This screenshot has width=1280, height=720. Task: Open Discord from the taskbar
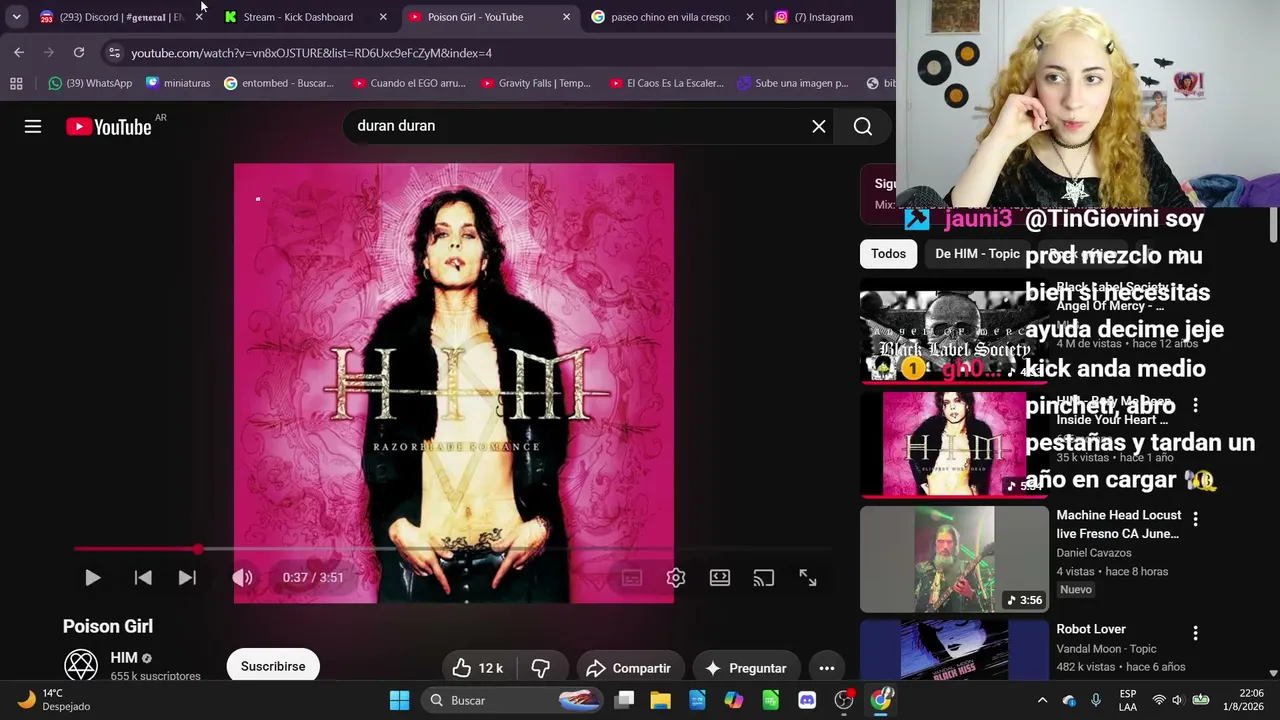point(807,700)
